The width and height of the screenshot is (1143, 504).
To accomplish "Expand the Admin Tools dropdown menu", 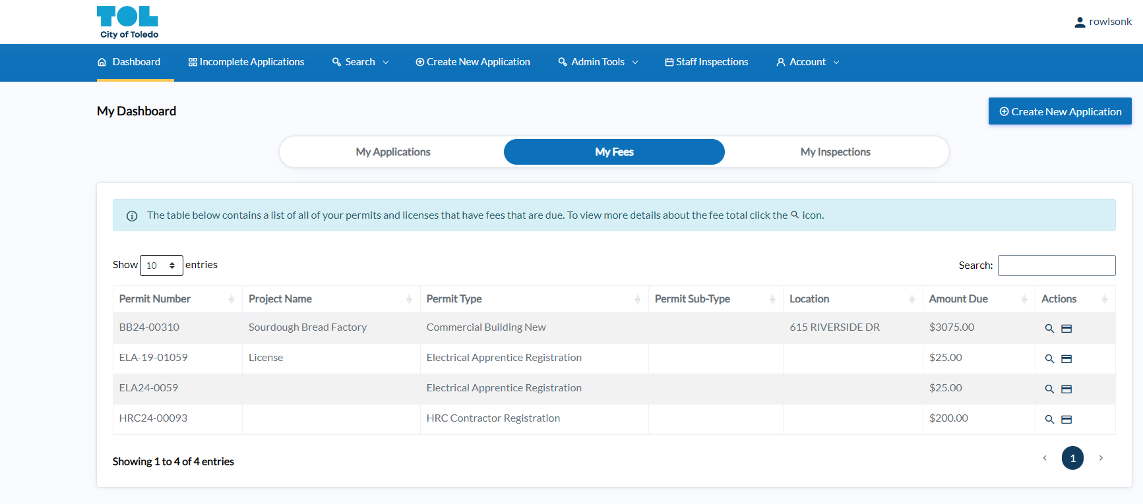I will (598, 62).
